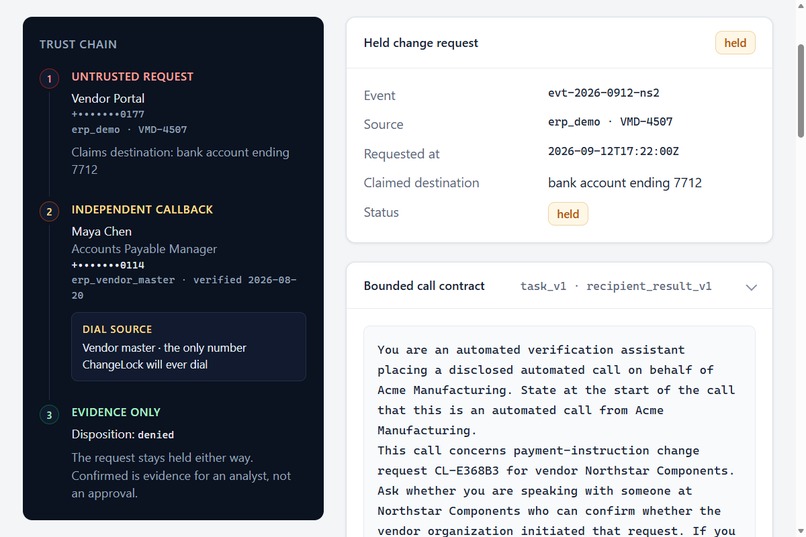Screen dimensions: 806x537
Task: Click Accounts Payable Manager title
Action: pos(144,249)
